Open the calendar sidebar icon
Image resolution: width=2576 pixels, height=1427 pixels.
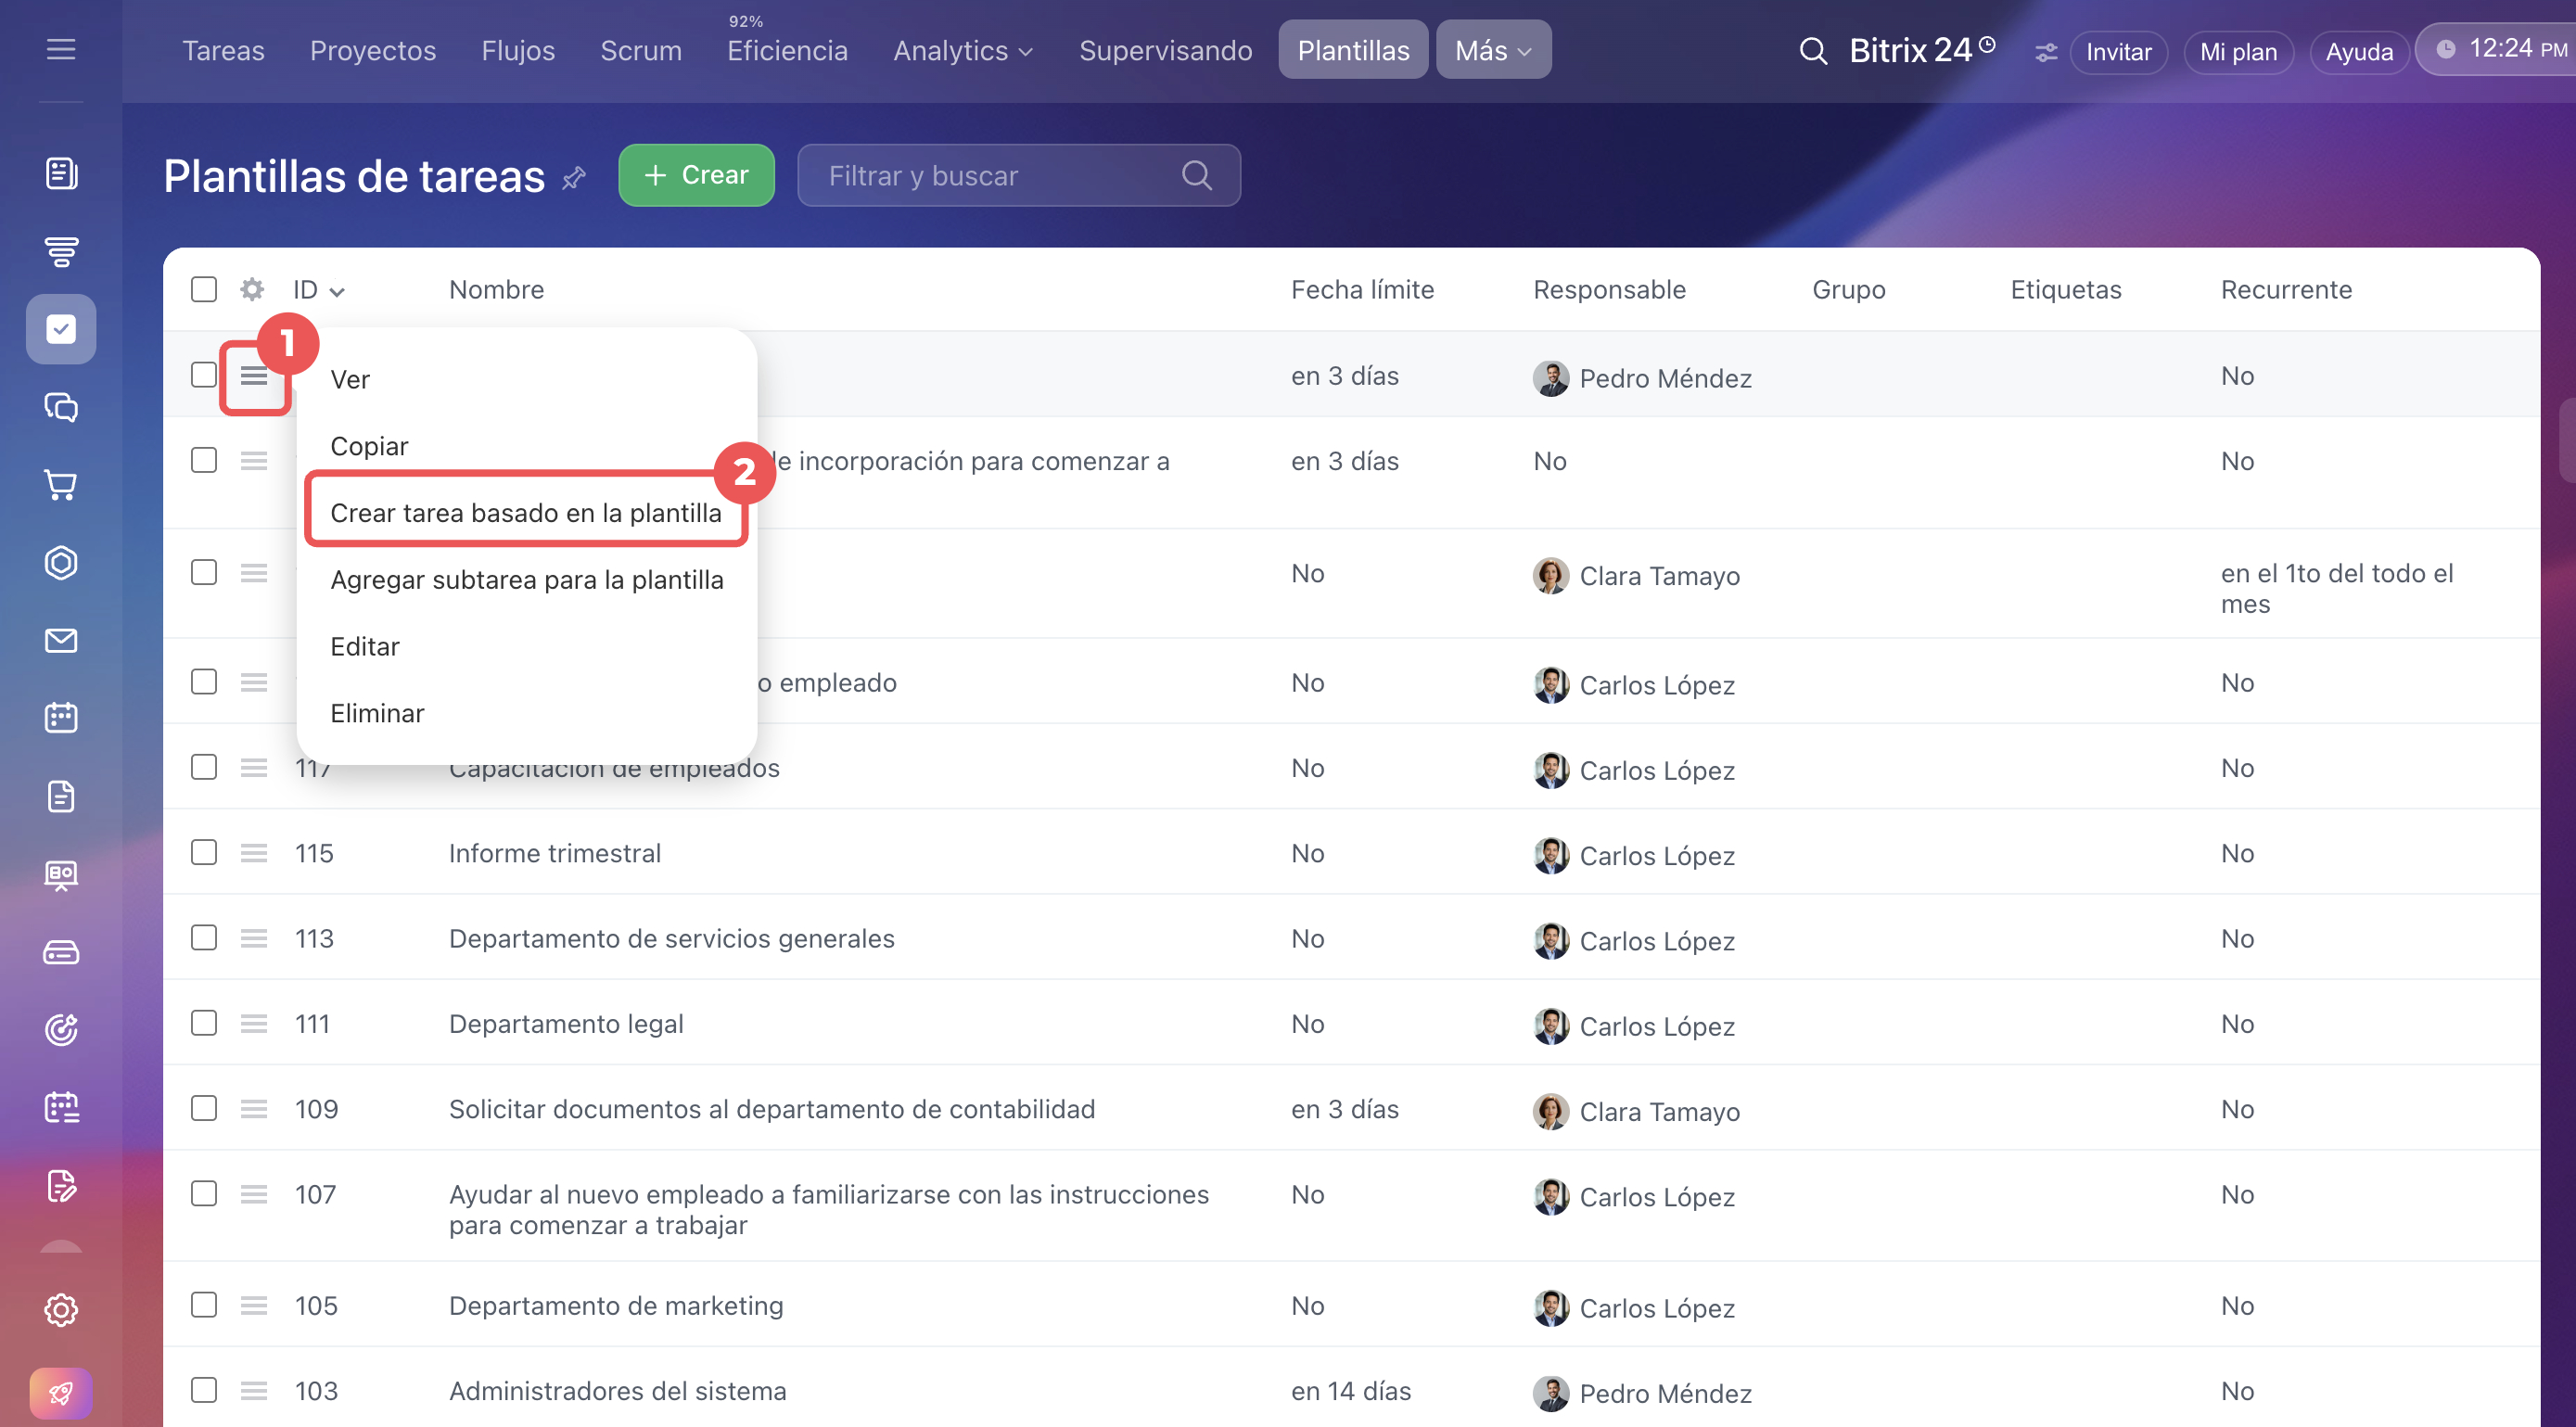coord(61,718)
